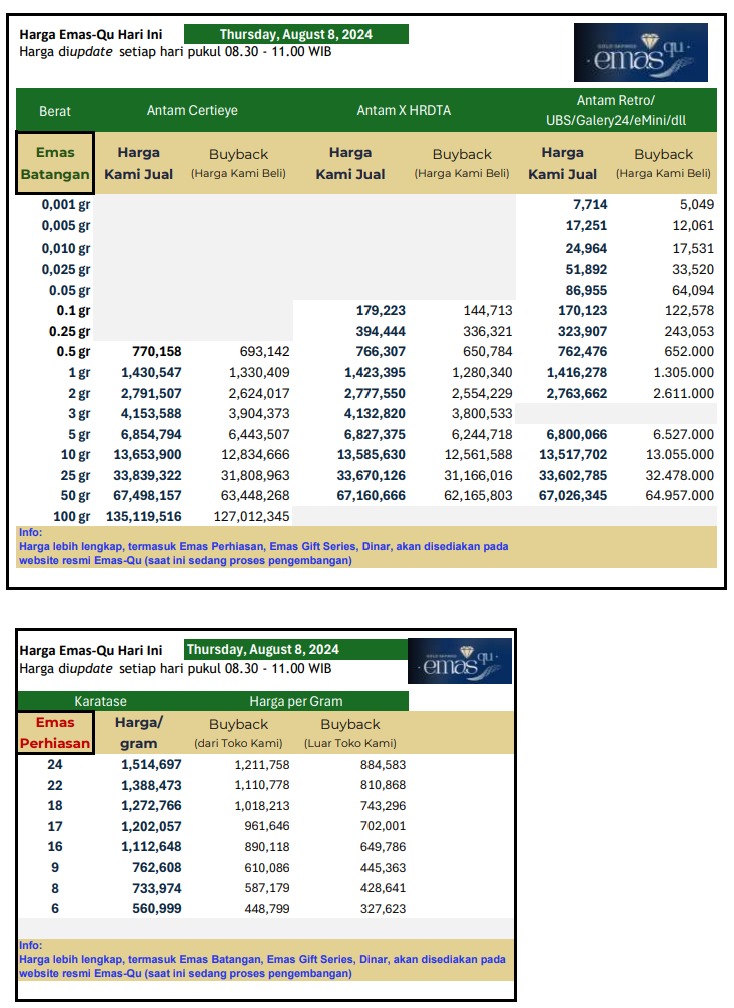The height and width of the screenshot is (1008, 734).
Task: Select buyback value 3,800,533
Action: pyautogui.click(x=482, y=413)
